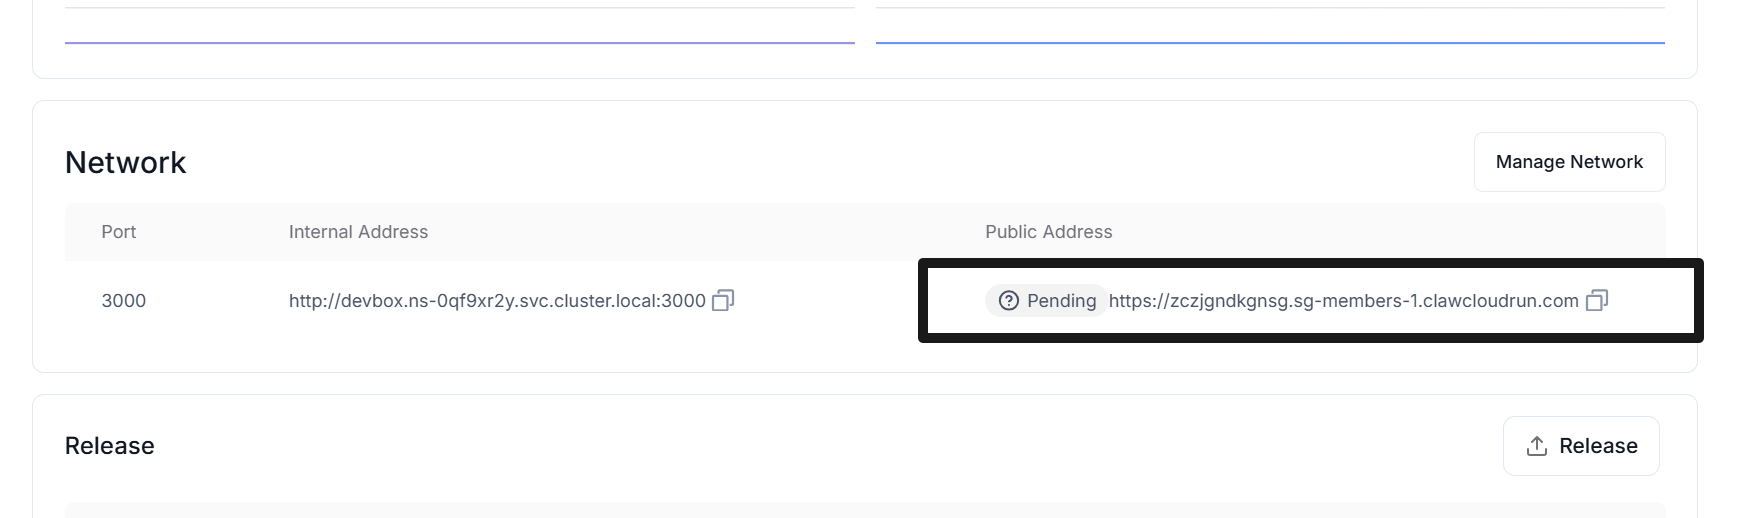
Task: Click the Pending status label
Action: pyautogui.click(x=1061, y=301)
